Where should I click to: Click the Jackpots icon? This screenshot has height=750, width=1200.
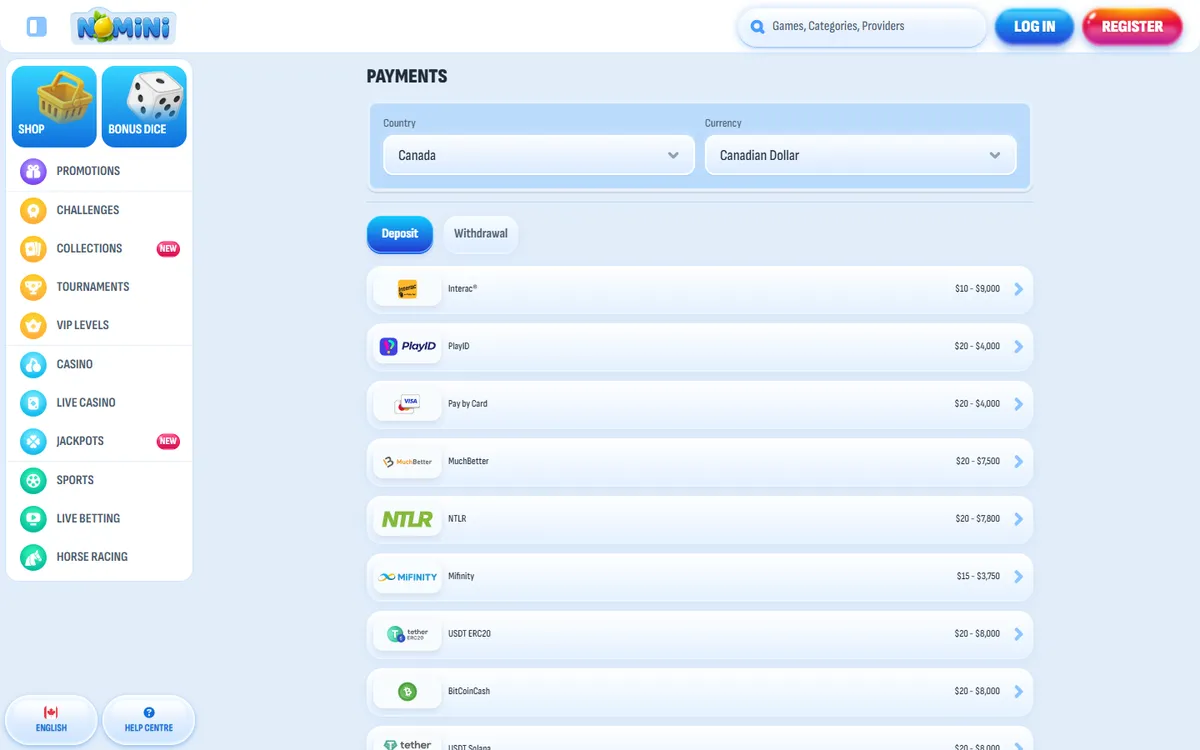pyautogui.click(x=33, y=441)
